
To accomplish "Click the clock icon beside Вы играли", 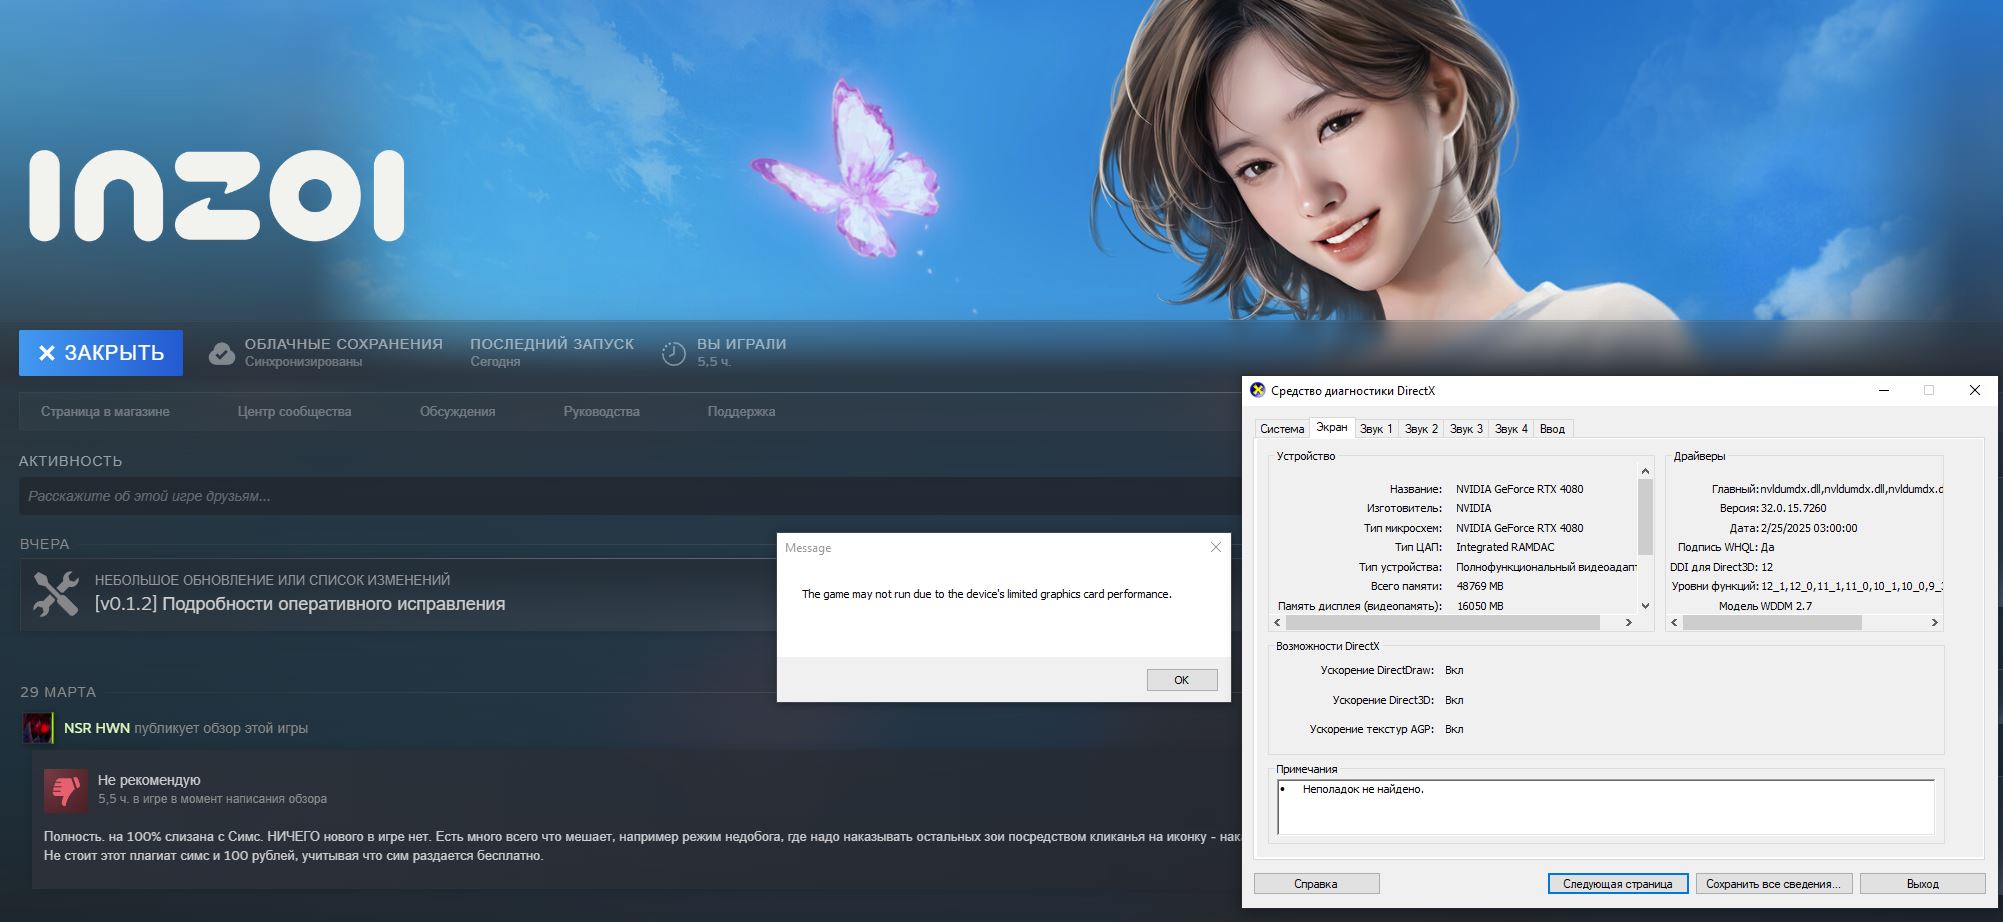I will [x=674, y=353].
